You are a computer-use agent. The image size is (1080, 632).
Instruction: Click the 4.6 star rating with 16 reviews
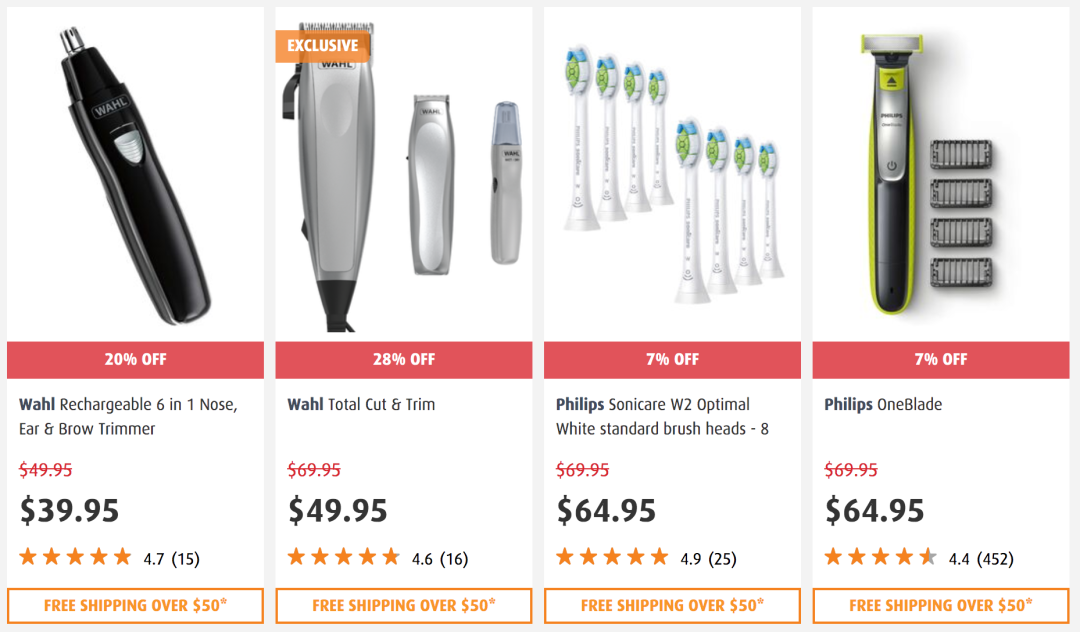[378, 558]
